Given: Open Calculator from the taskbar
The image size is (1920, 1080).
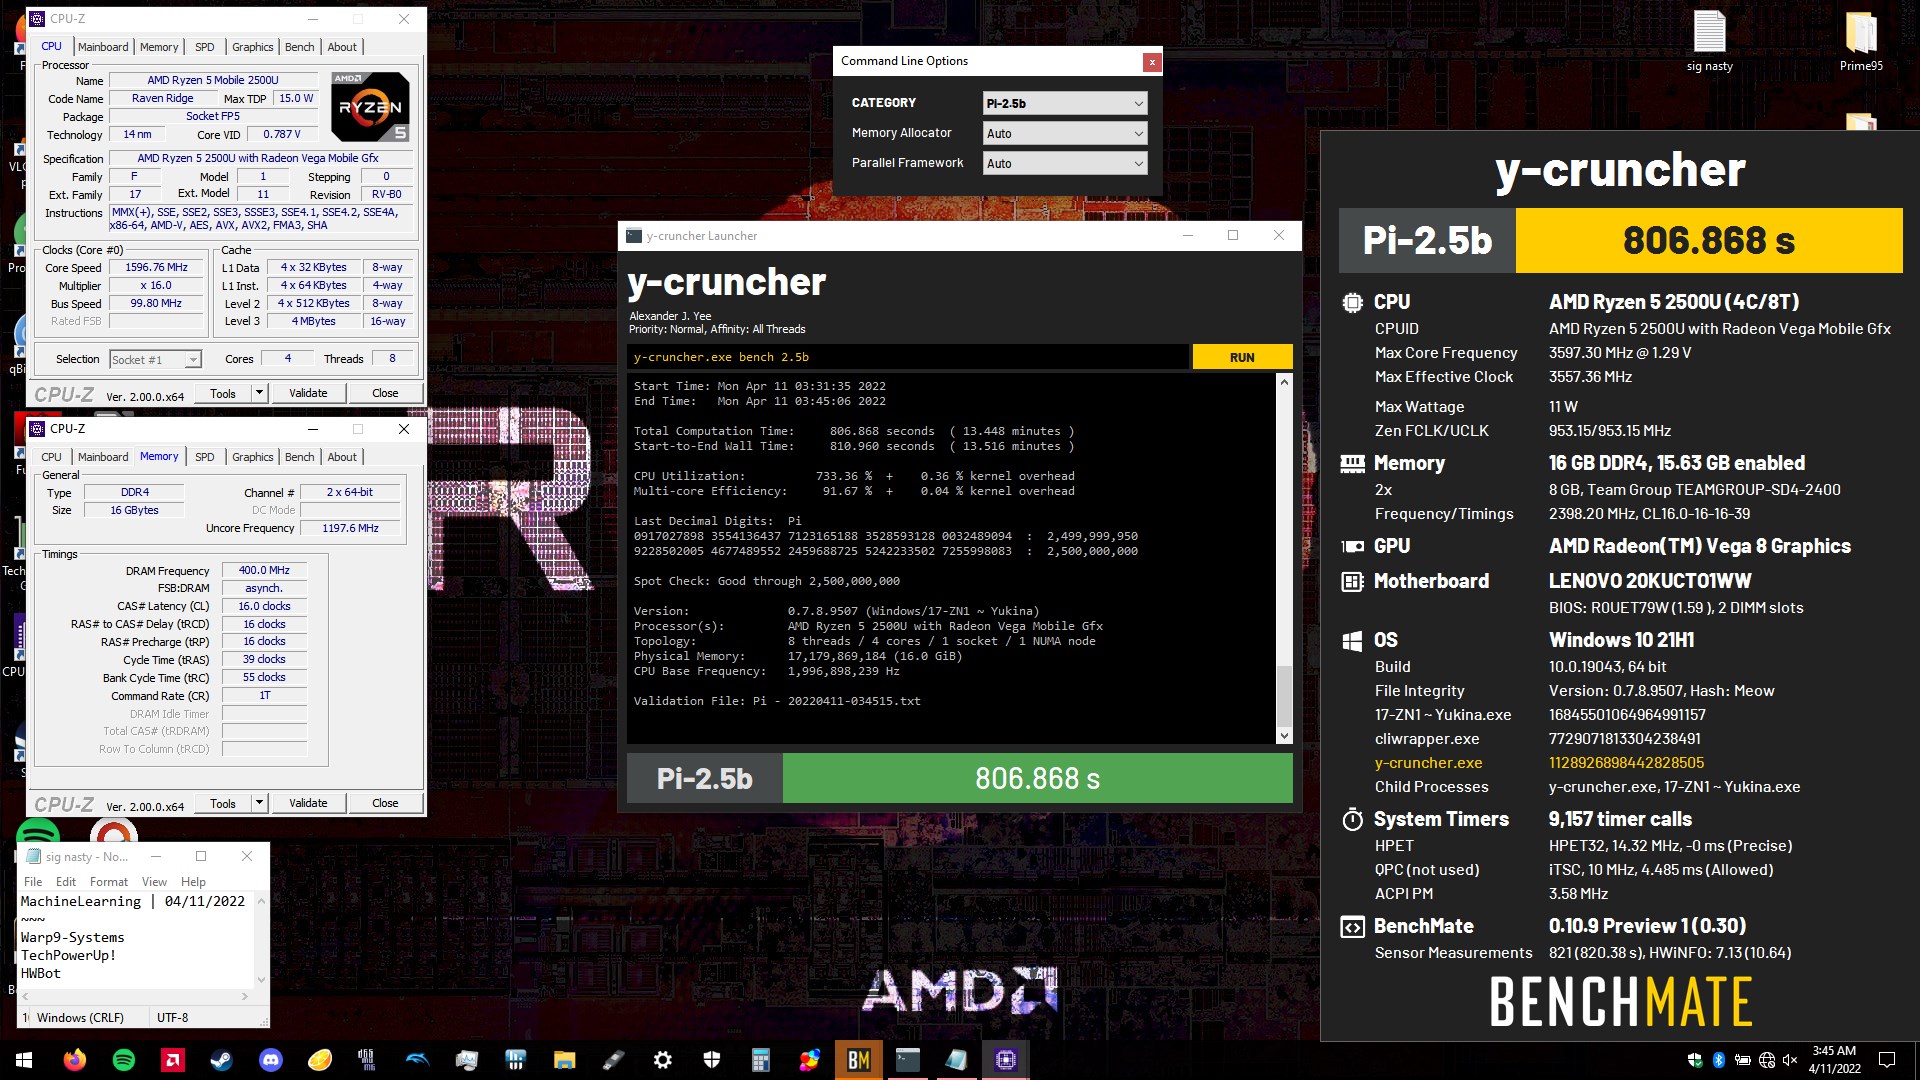Looking at the screenshot, I should click(x=761, y=1060).
